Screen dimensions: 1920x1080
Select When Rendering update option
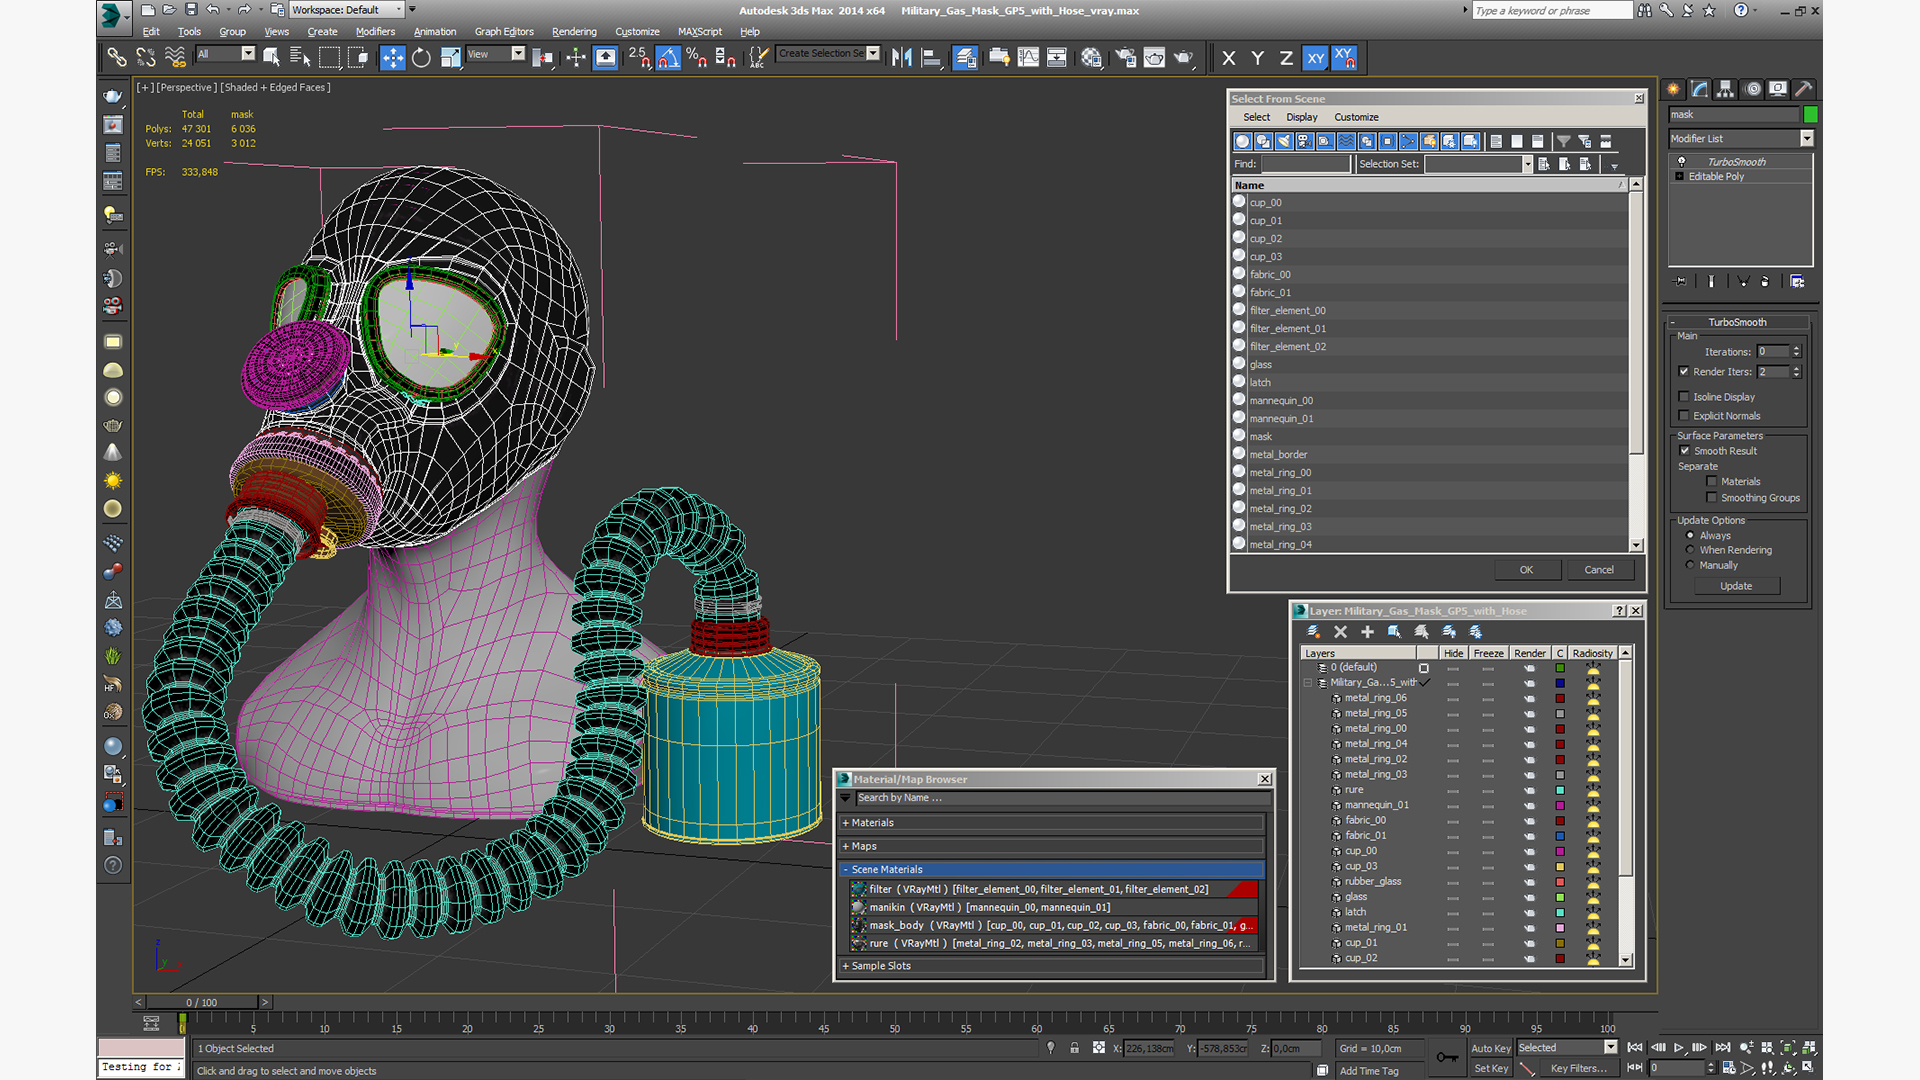click(x=1690, y=550)
